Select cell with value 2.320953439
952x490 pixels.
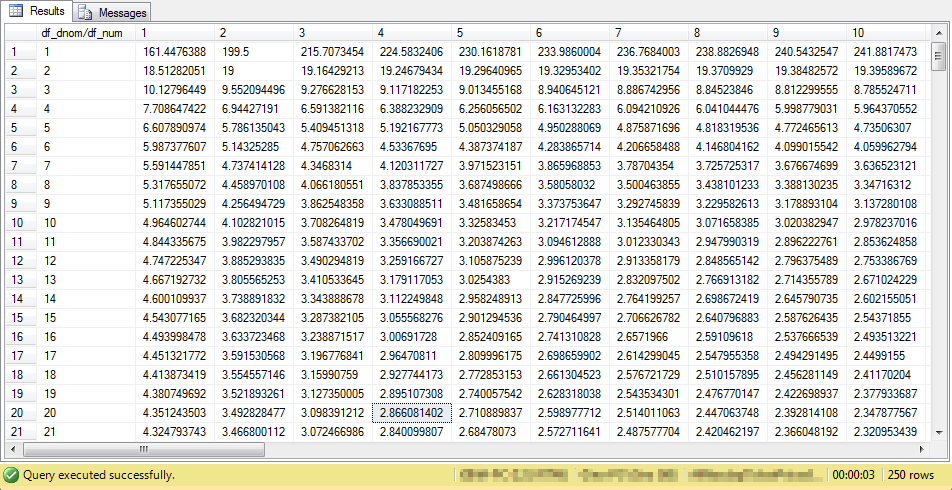888,432
